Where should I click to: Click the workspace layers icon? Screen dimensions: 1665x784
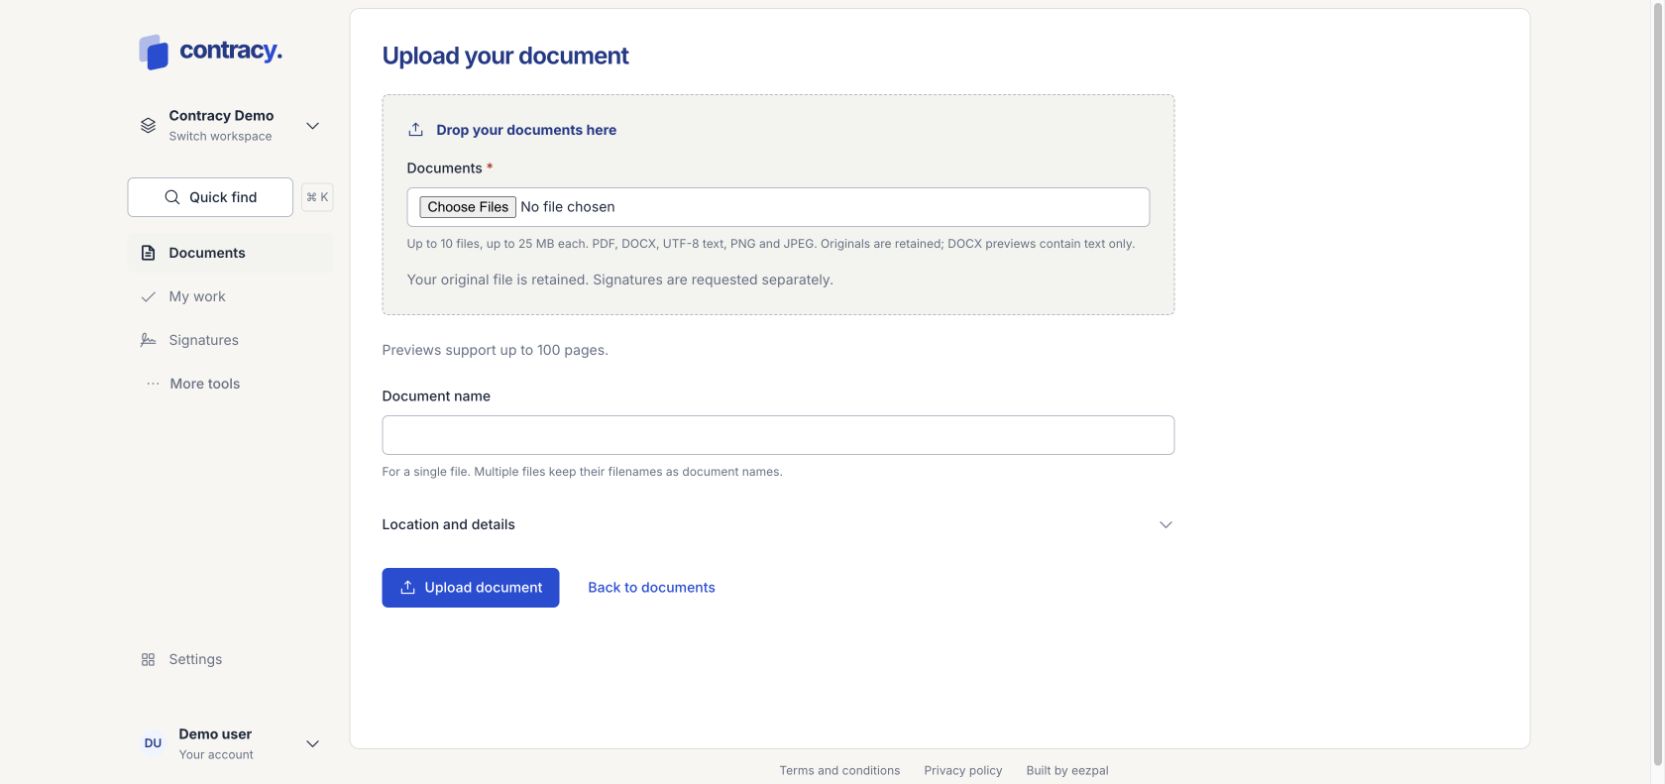(148, 126)
